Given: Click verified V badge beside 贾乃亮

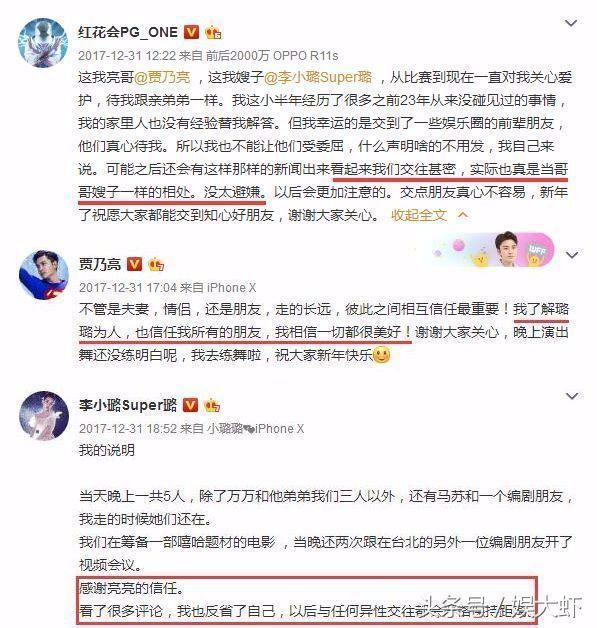Looking at the screenshot, I should tap(134, 264).
